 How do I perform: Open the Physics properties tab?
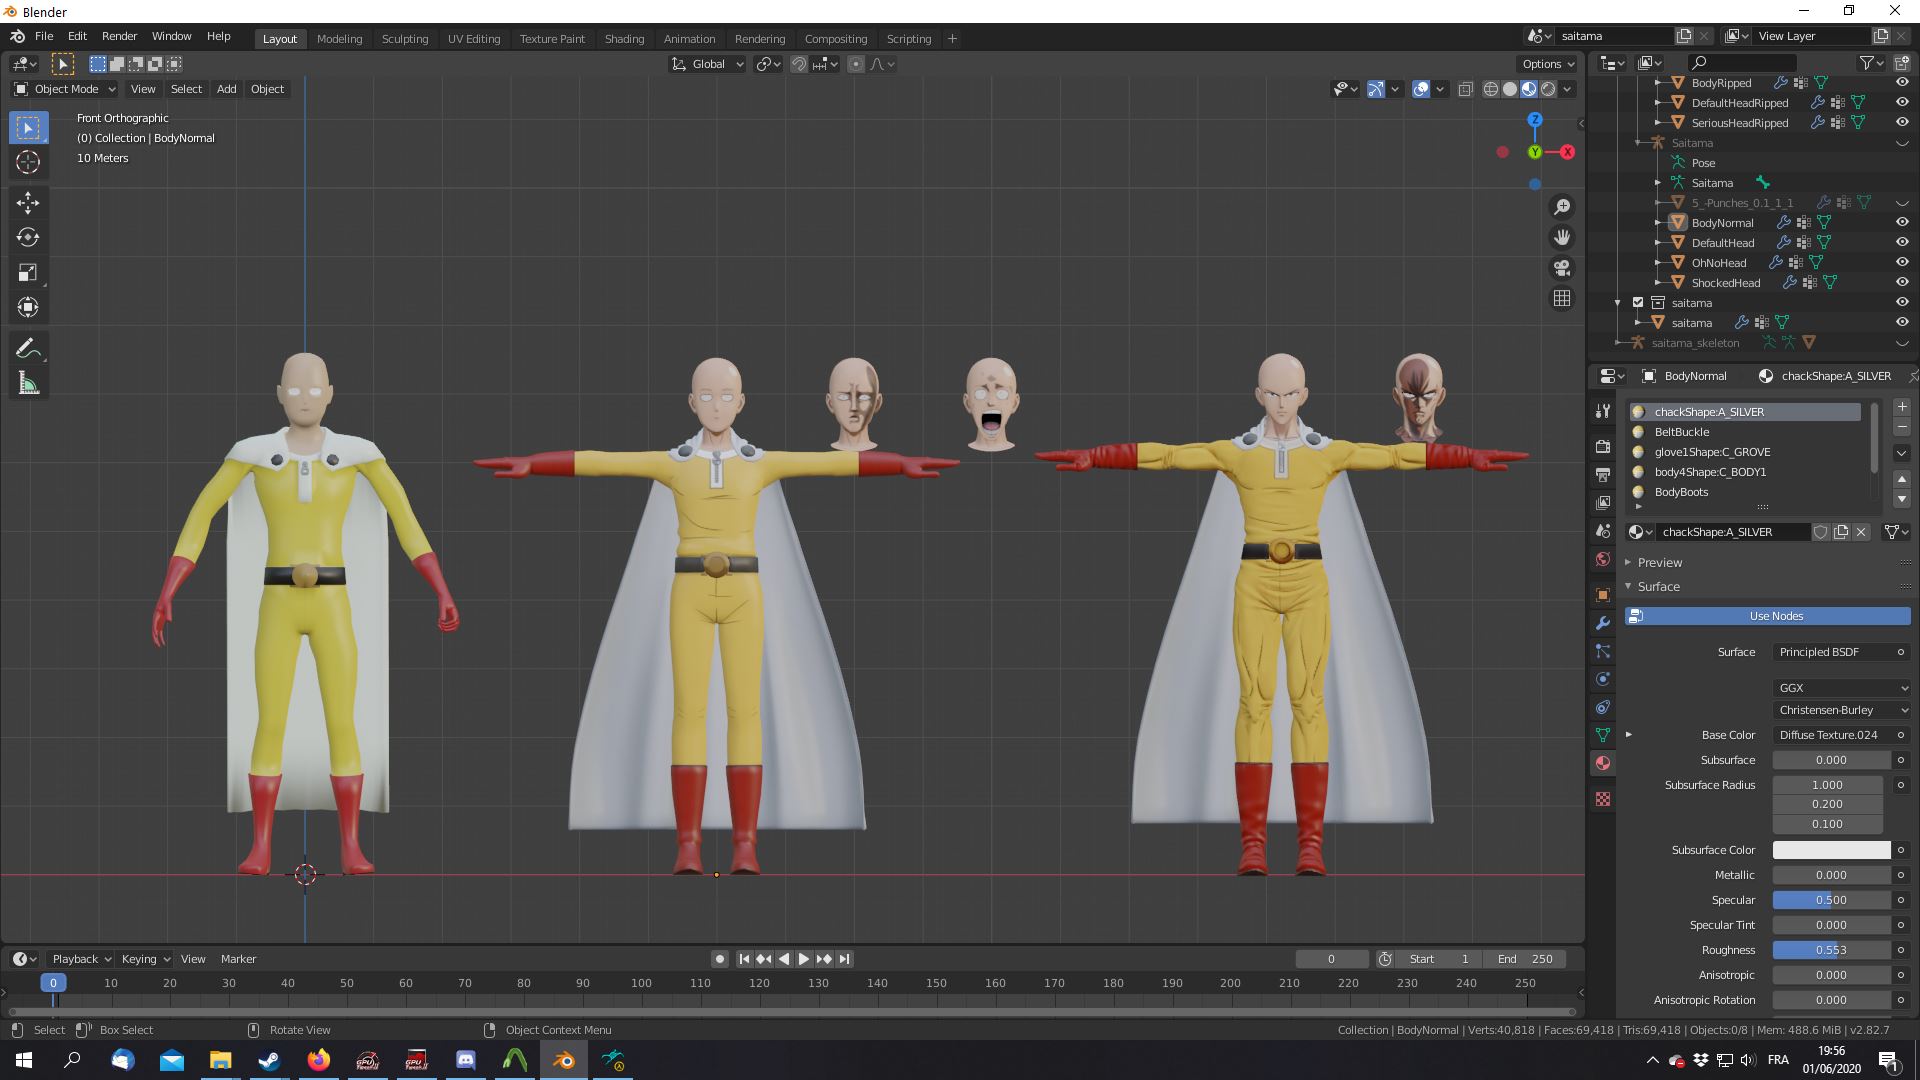pos(1603,679)
